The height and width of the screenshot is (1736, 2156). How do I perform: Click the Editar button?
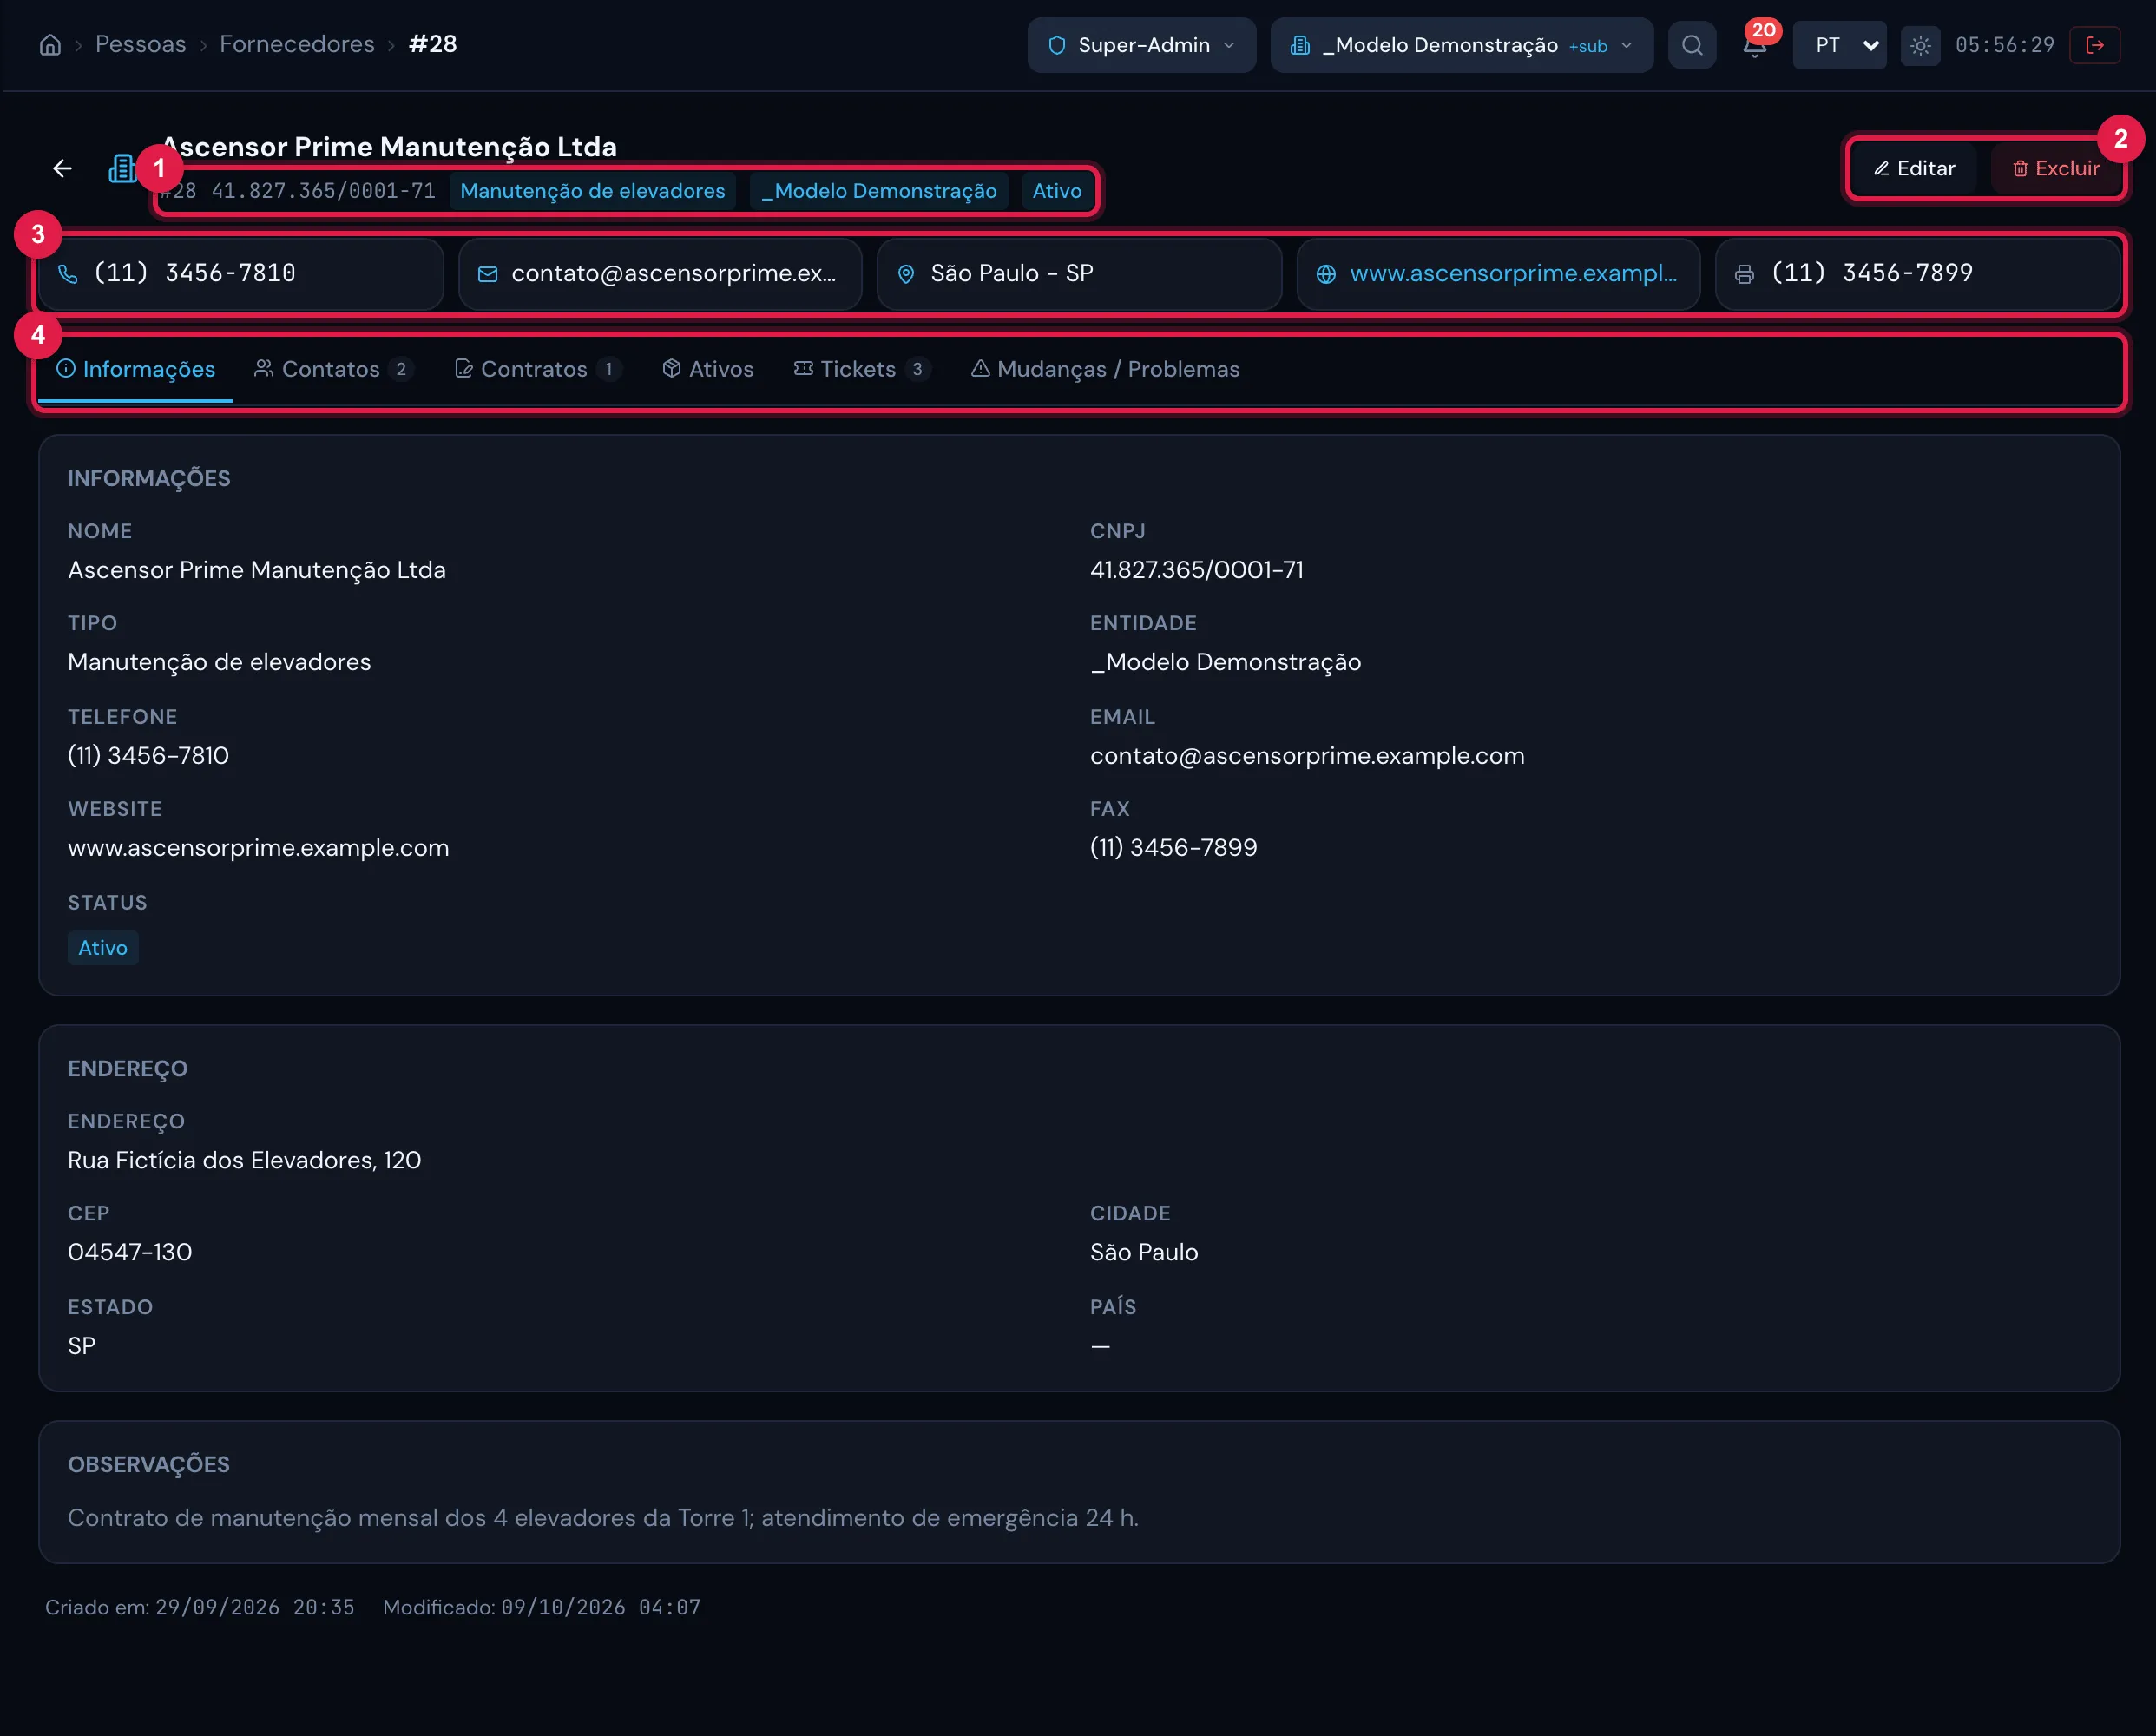point(1914,168)
